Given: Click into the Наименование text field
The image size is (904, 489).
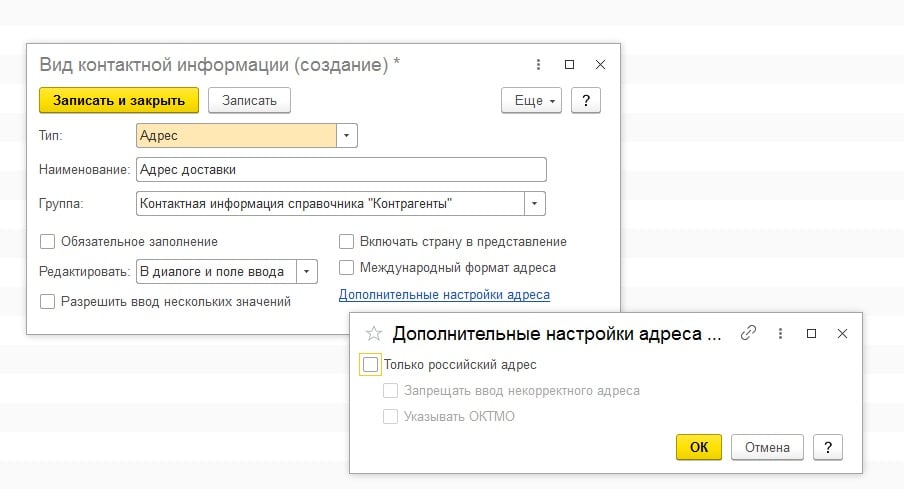Looking at the screenshot, I should pyautogui.click(x=340, y=169).
